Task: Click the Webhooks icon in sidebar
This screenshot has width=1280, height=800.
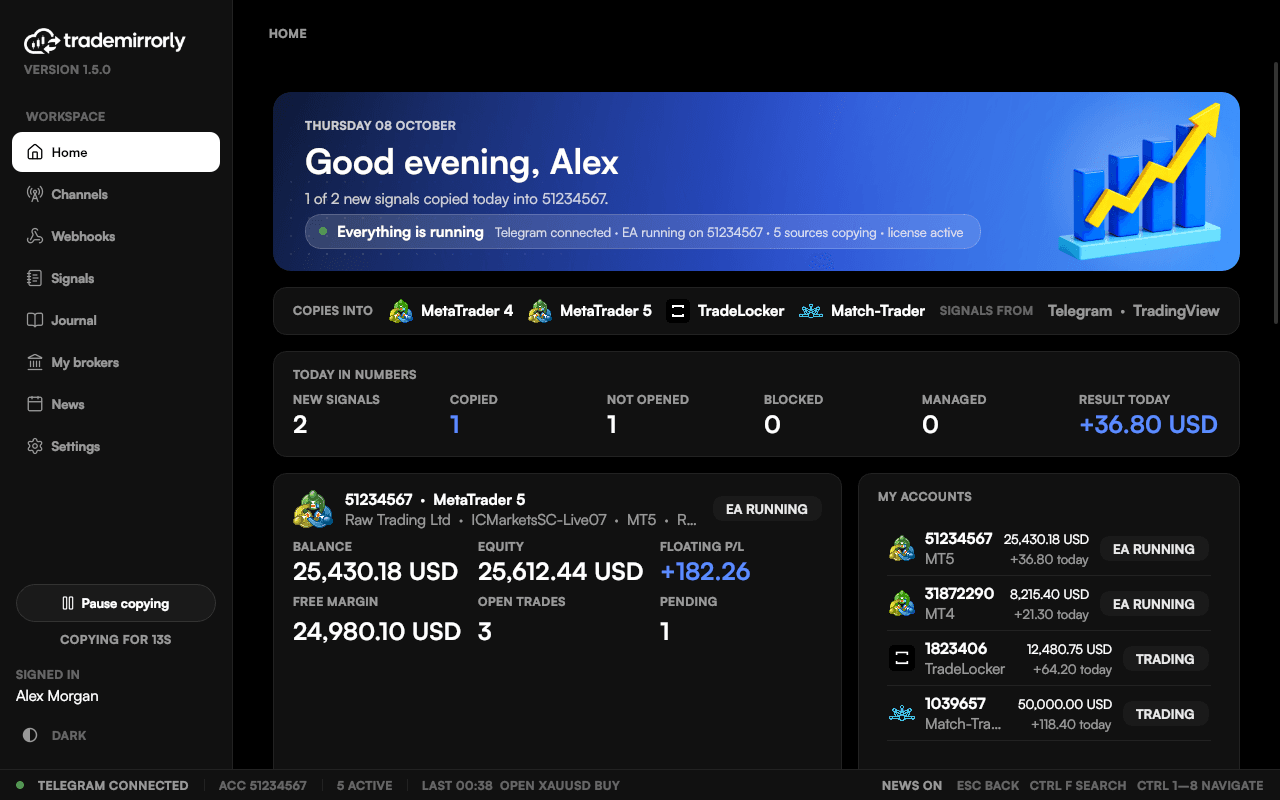Action: click(35, 236)
